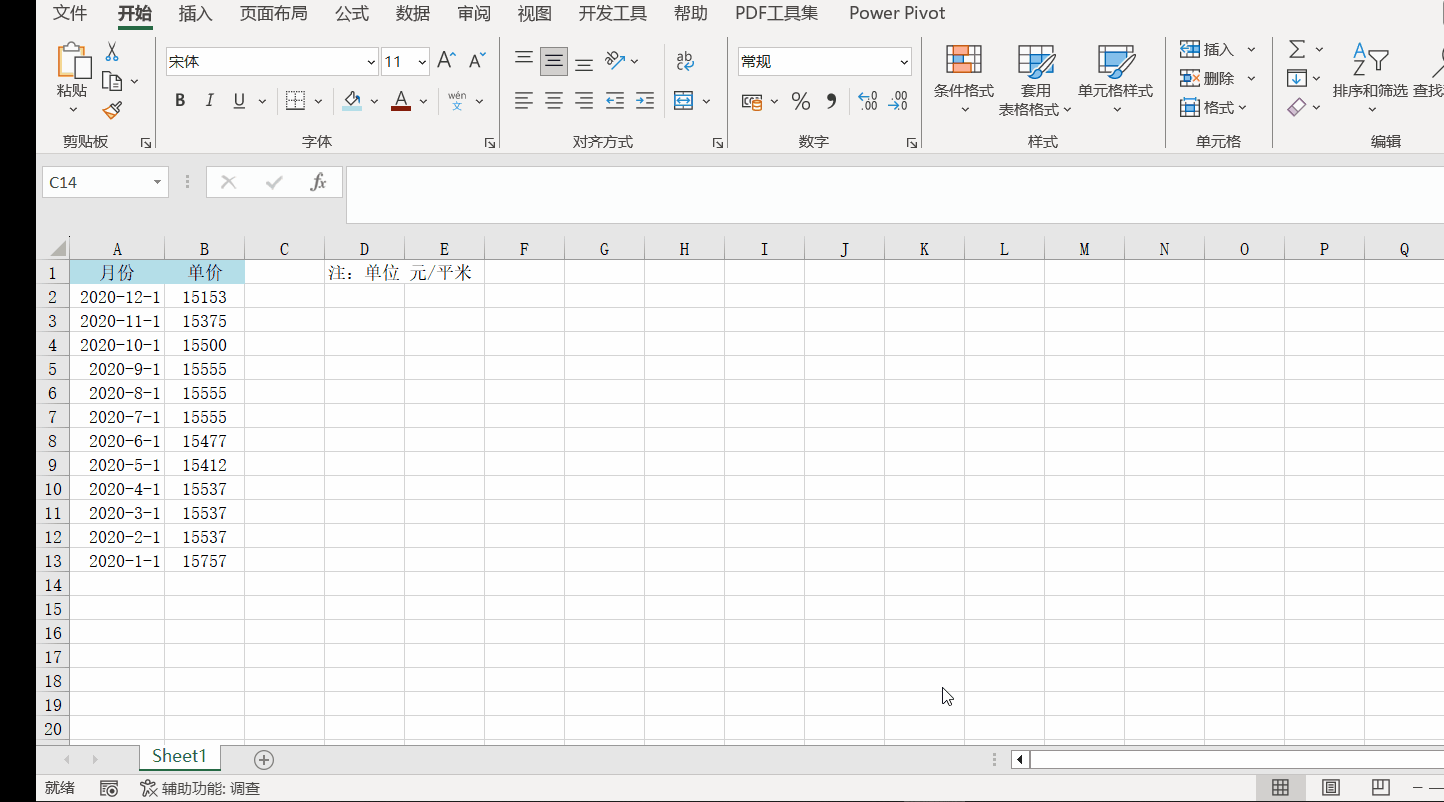Image resolution: width=1444 pixels, height=802 pixels.
Task: Click the AutoSum Σ icon
Action: pos(1299,48)
